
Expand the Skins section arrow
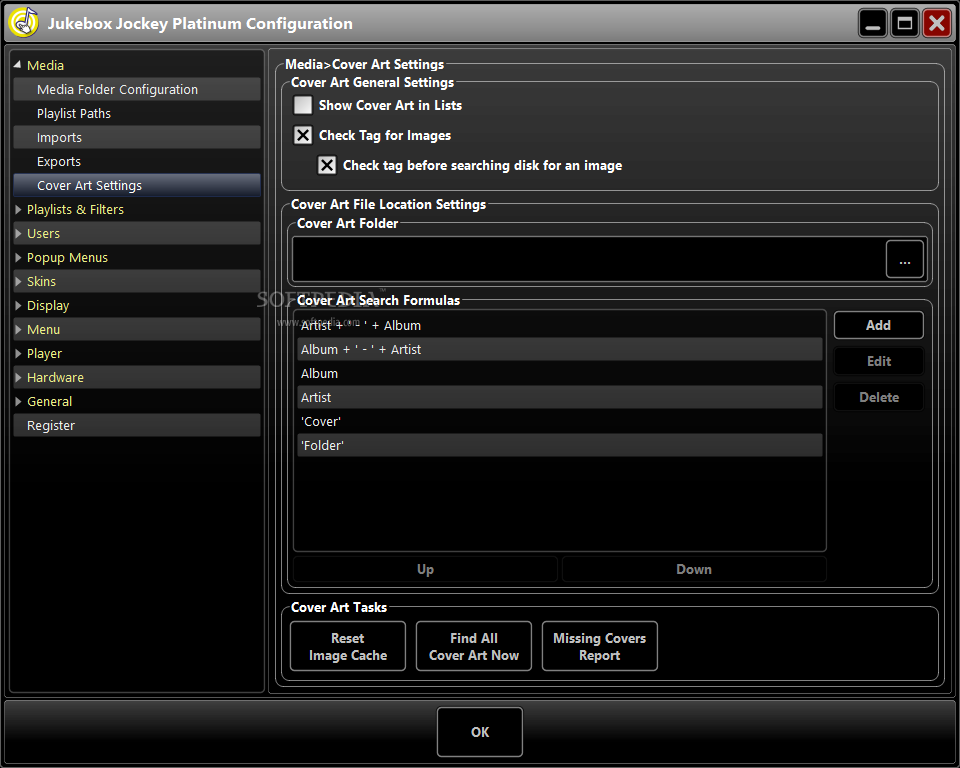tap(18, 281)
